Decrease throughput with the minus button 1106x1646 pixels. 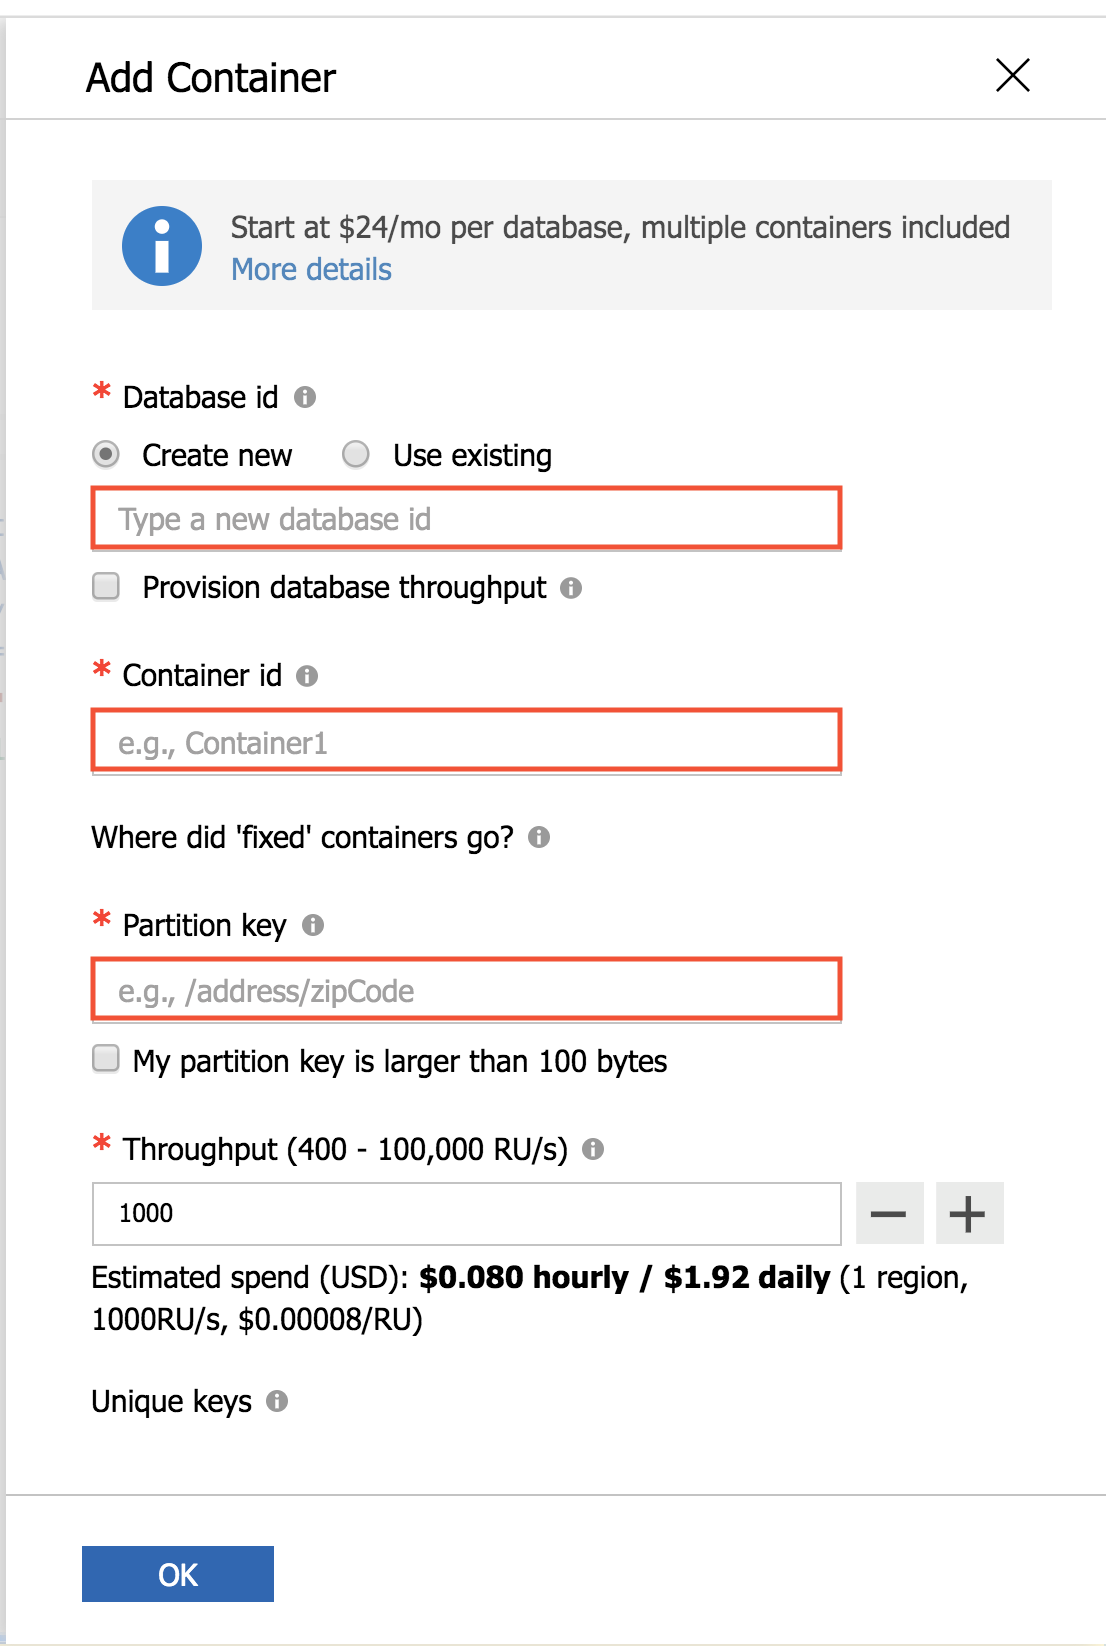(x=889, y=1214)
